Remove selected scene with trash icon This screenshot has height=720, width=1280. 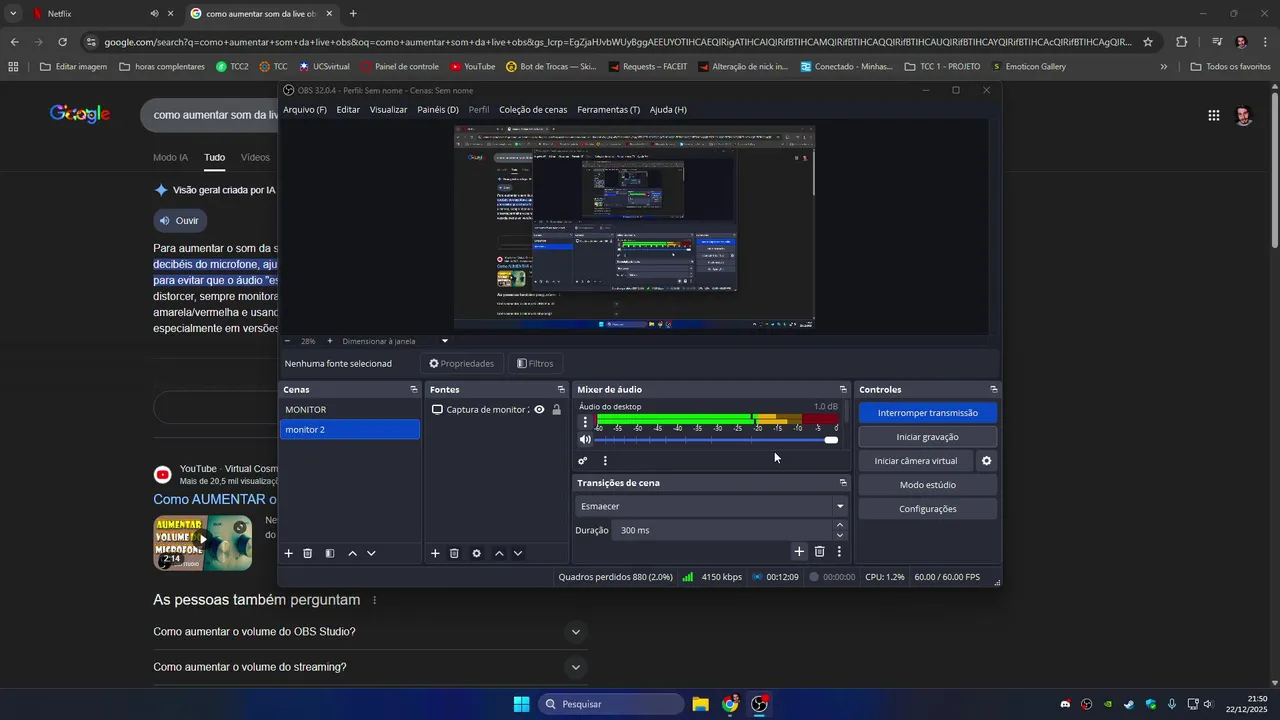click(x=308, y=553)
